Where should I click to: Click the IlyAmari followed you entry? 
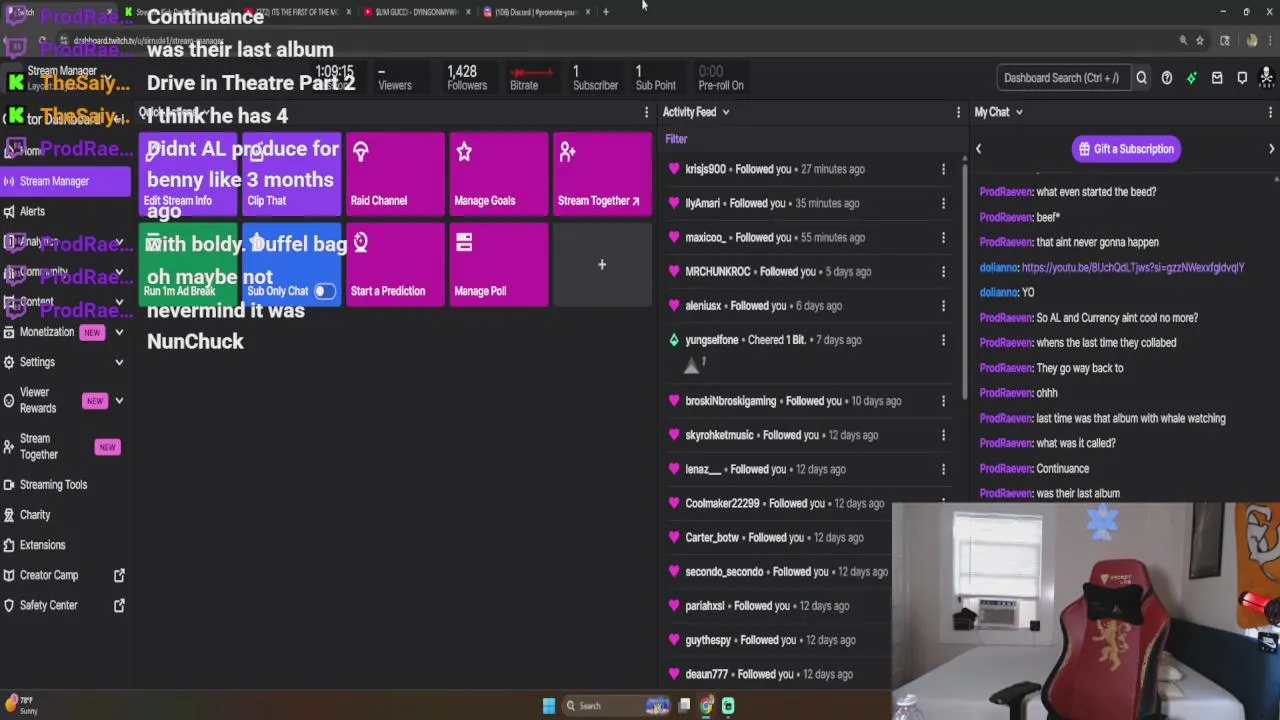[806, 203]
